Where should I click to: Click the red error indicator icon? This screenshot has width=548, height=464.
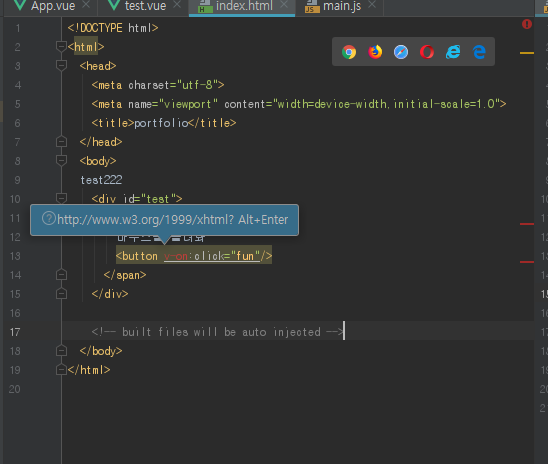[527, 24]
